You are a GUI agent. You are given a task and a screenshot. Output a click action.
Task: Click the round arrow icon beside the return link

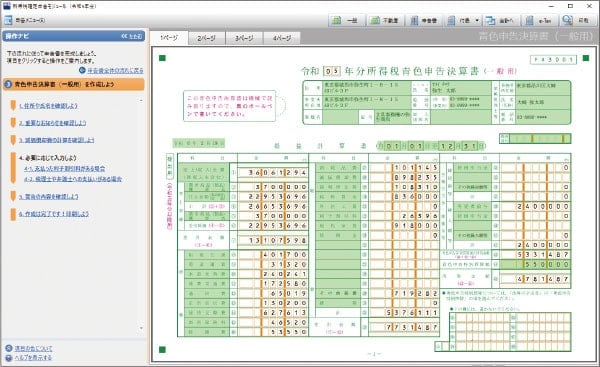click(82, 70)
